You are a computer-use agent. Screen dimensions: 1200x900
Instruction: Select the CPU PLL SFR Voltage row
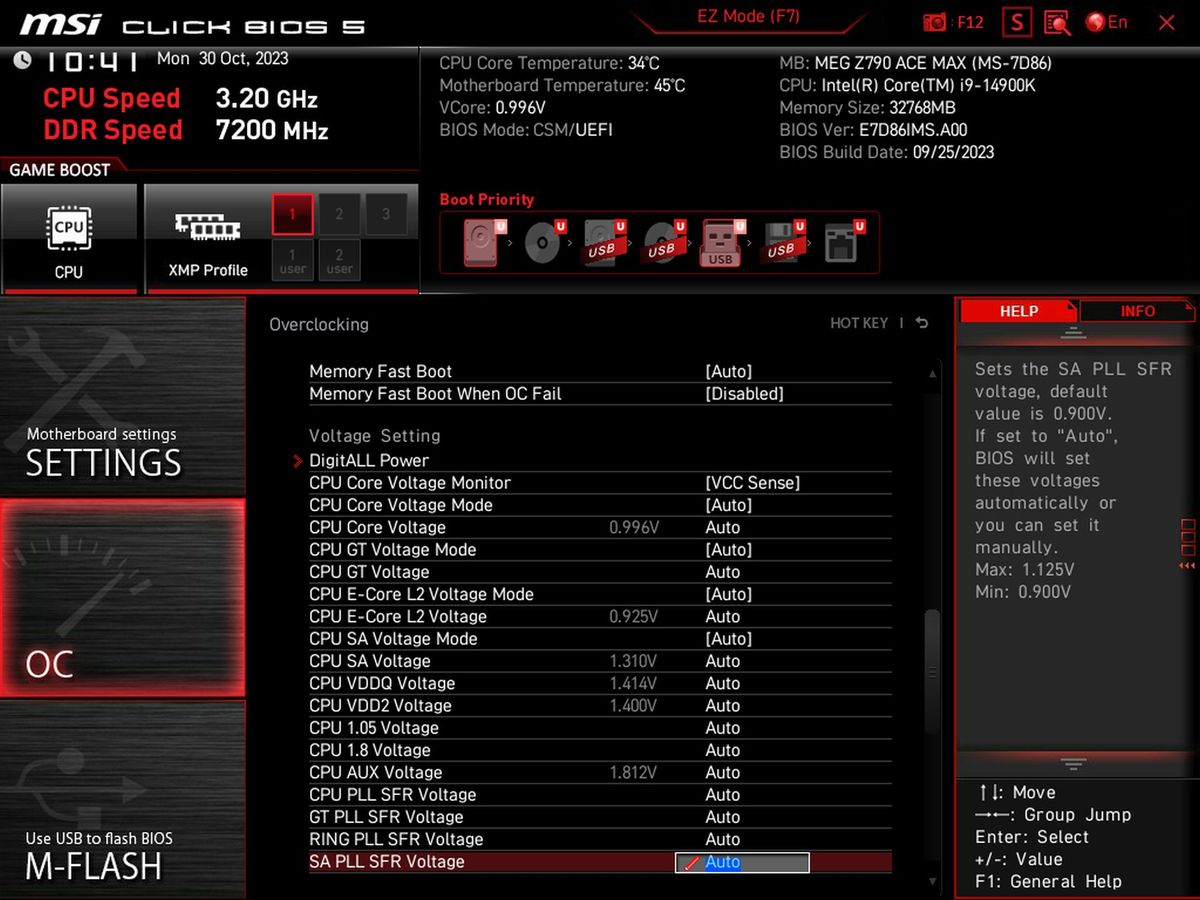pyautogui.click(x=600, y=794)
